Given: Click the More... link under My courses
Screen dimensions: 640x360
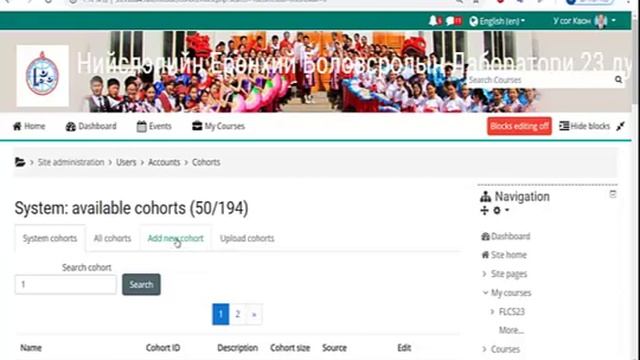Looking at the screenshot, I should 511,330.
